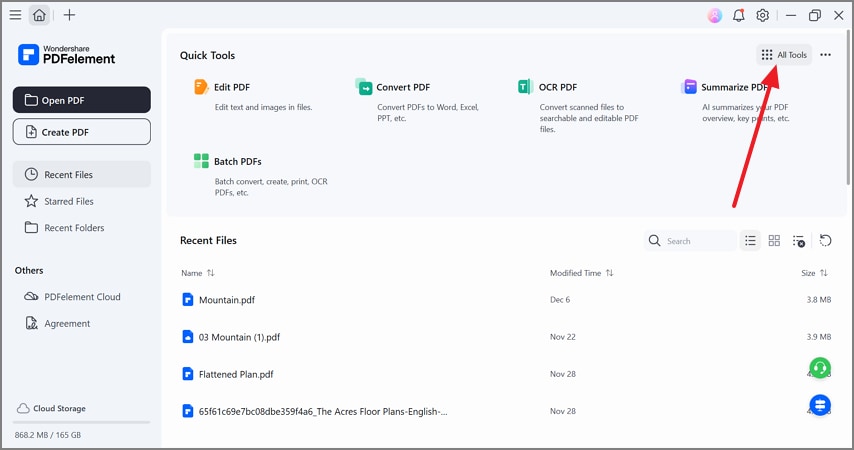
Task: Click the vertical scrollbar on right edge
Action: (847, 107)
